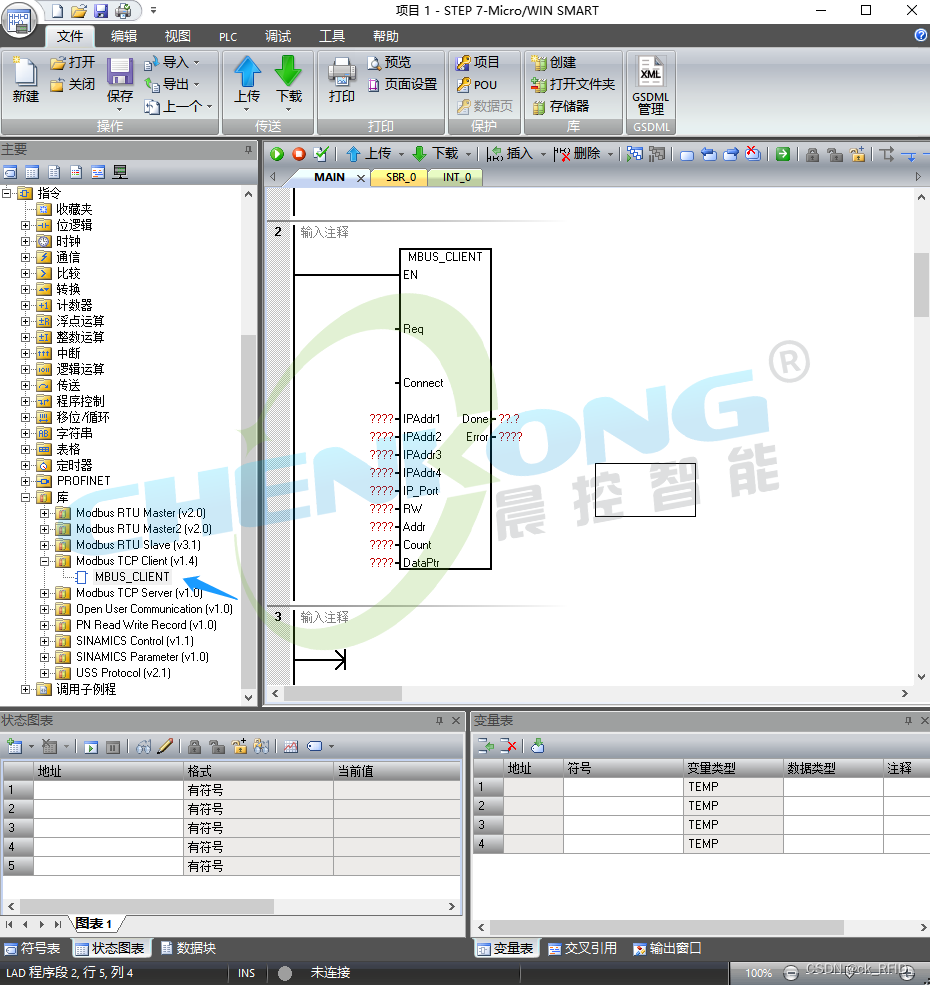Expand the 位逻辑 tree node

(x=25, y=225)
